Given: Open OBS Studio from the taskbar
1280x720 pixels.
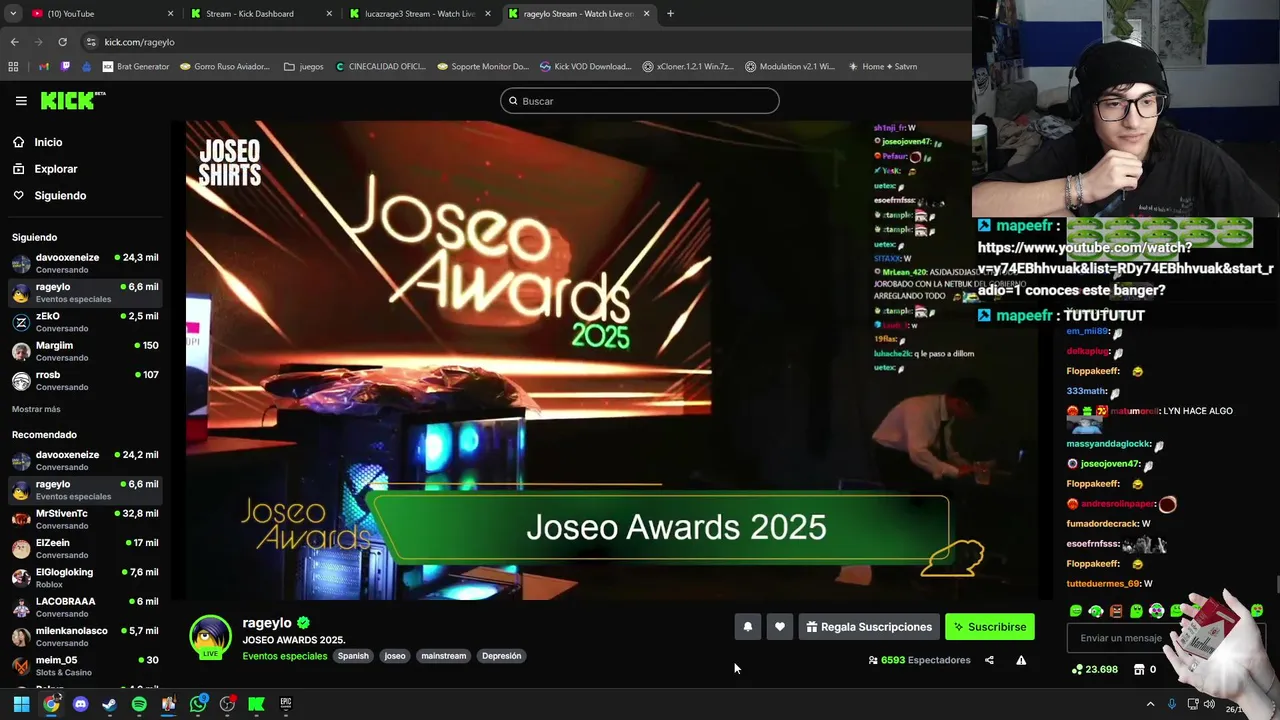Looking at the screenshot, I should pyautogui.click(x=227, y=704).
